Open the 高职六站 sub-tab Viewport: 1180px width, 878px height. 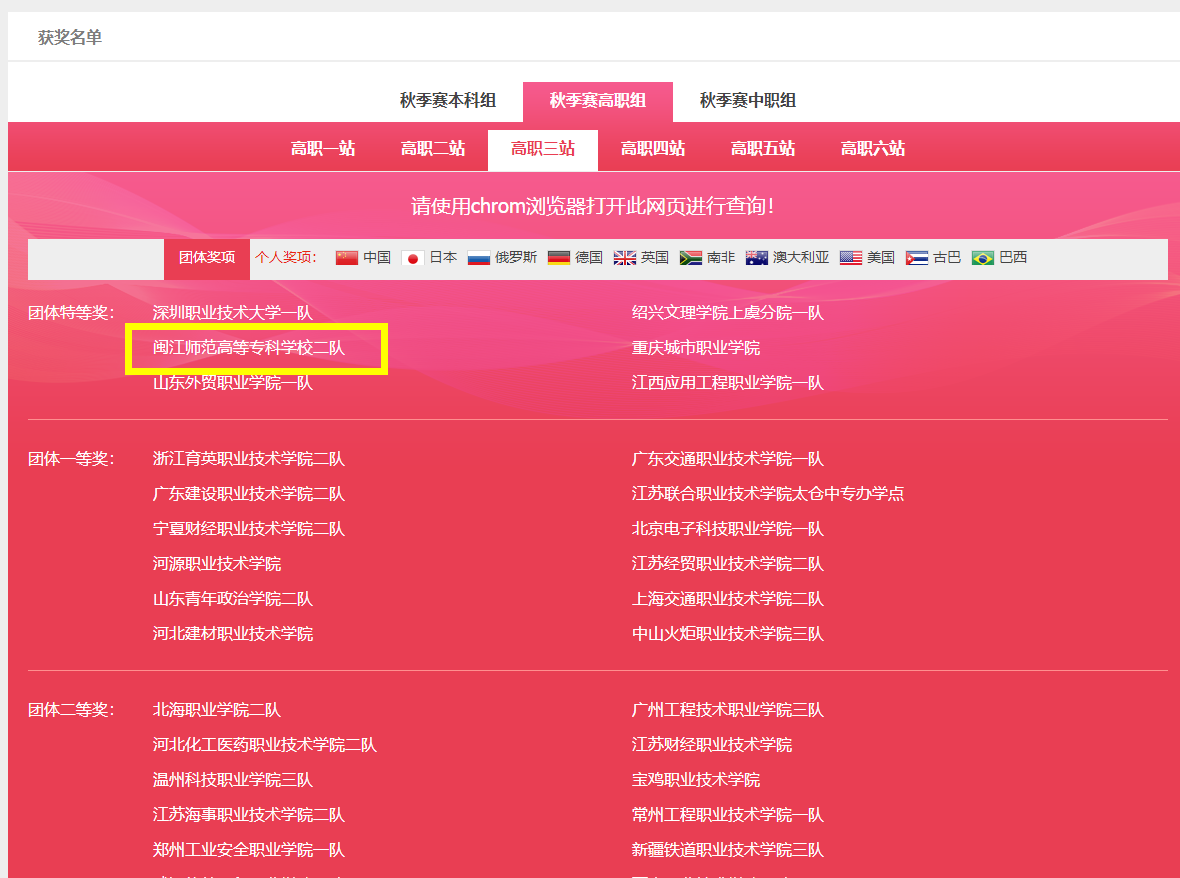pos(873,149)
